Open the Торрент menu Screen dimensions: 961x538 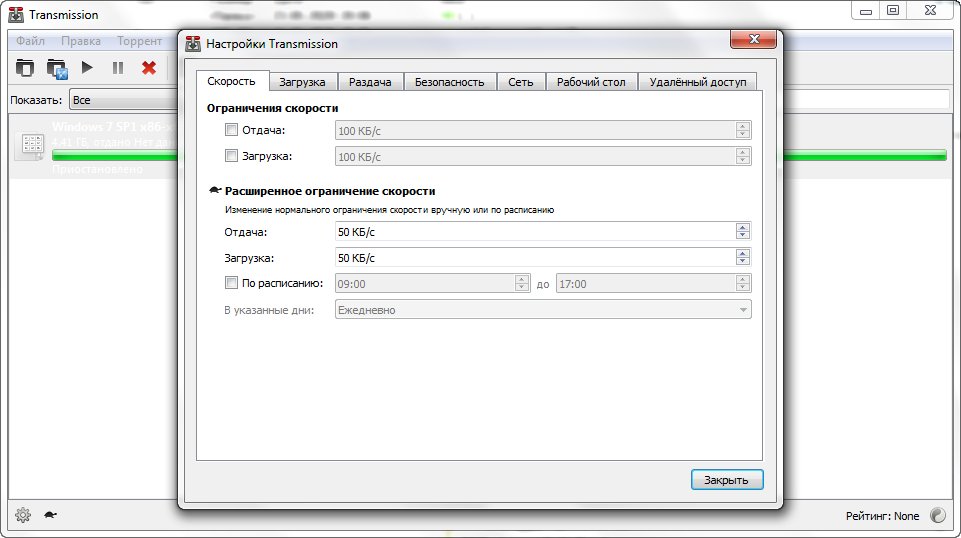139,41
